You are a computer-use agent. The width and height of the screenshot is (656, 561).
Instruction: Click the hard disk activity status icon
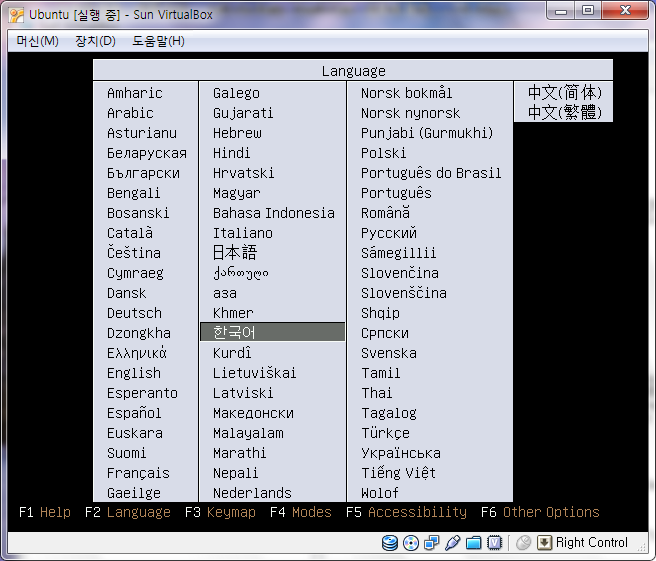(390, 543)
